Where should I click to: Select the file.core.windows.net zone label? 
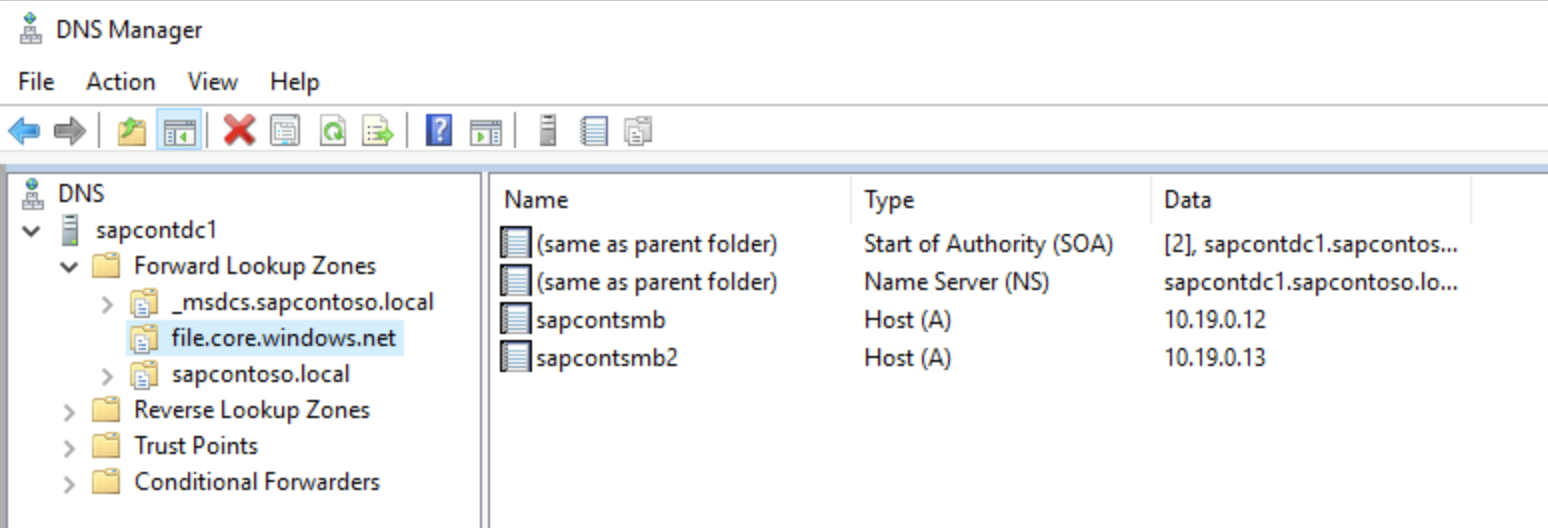pos(284,338)
